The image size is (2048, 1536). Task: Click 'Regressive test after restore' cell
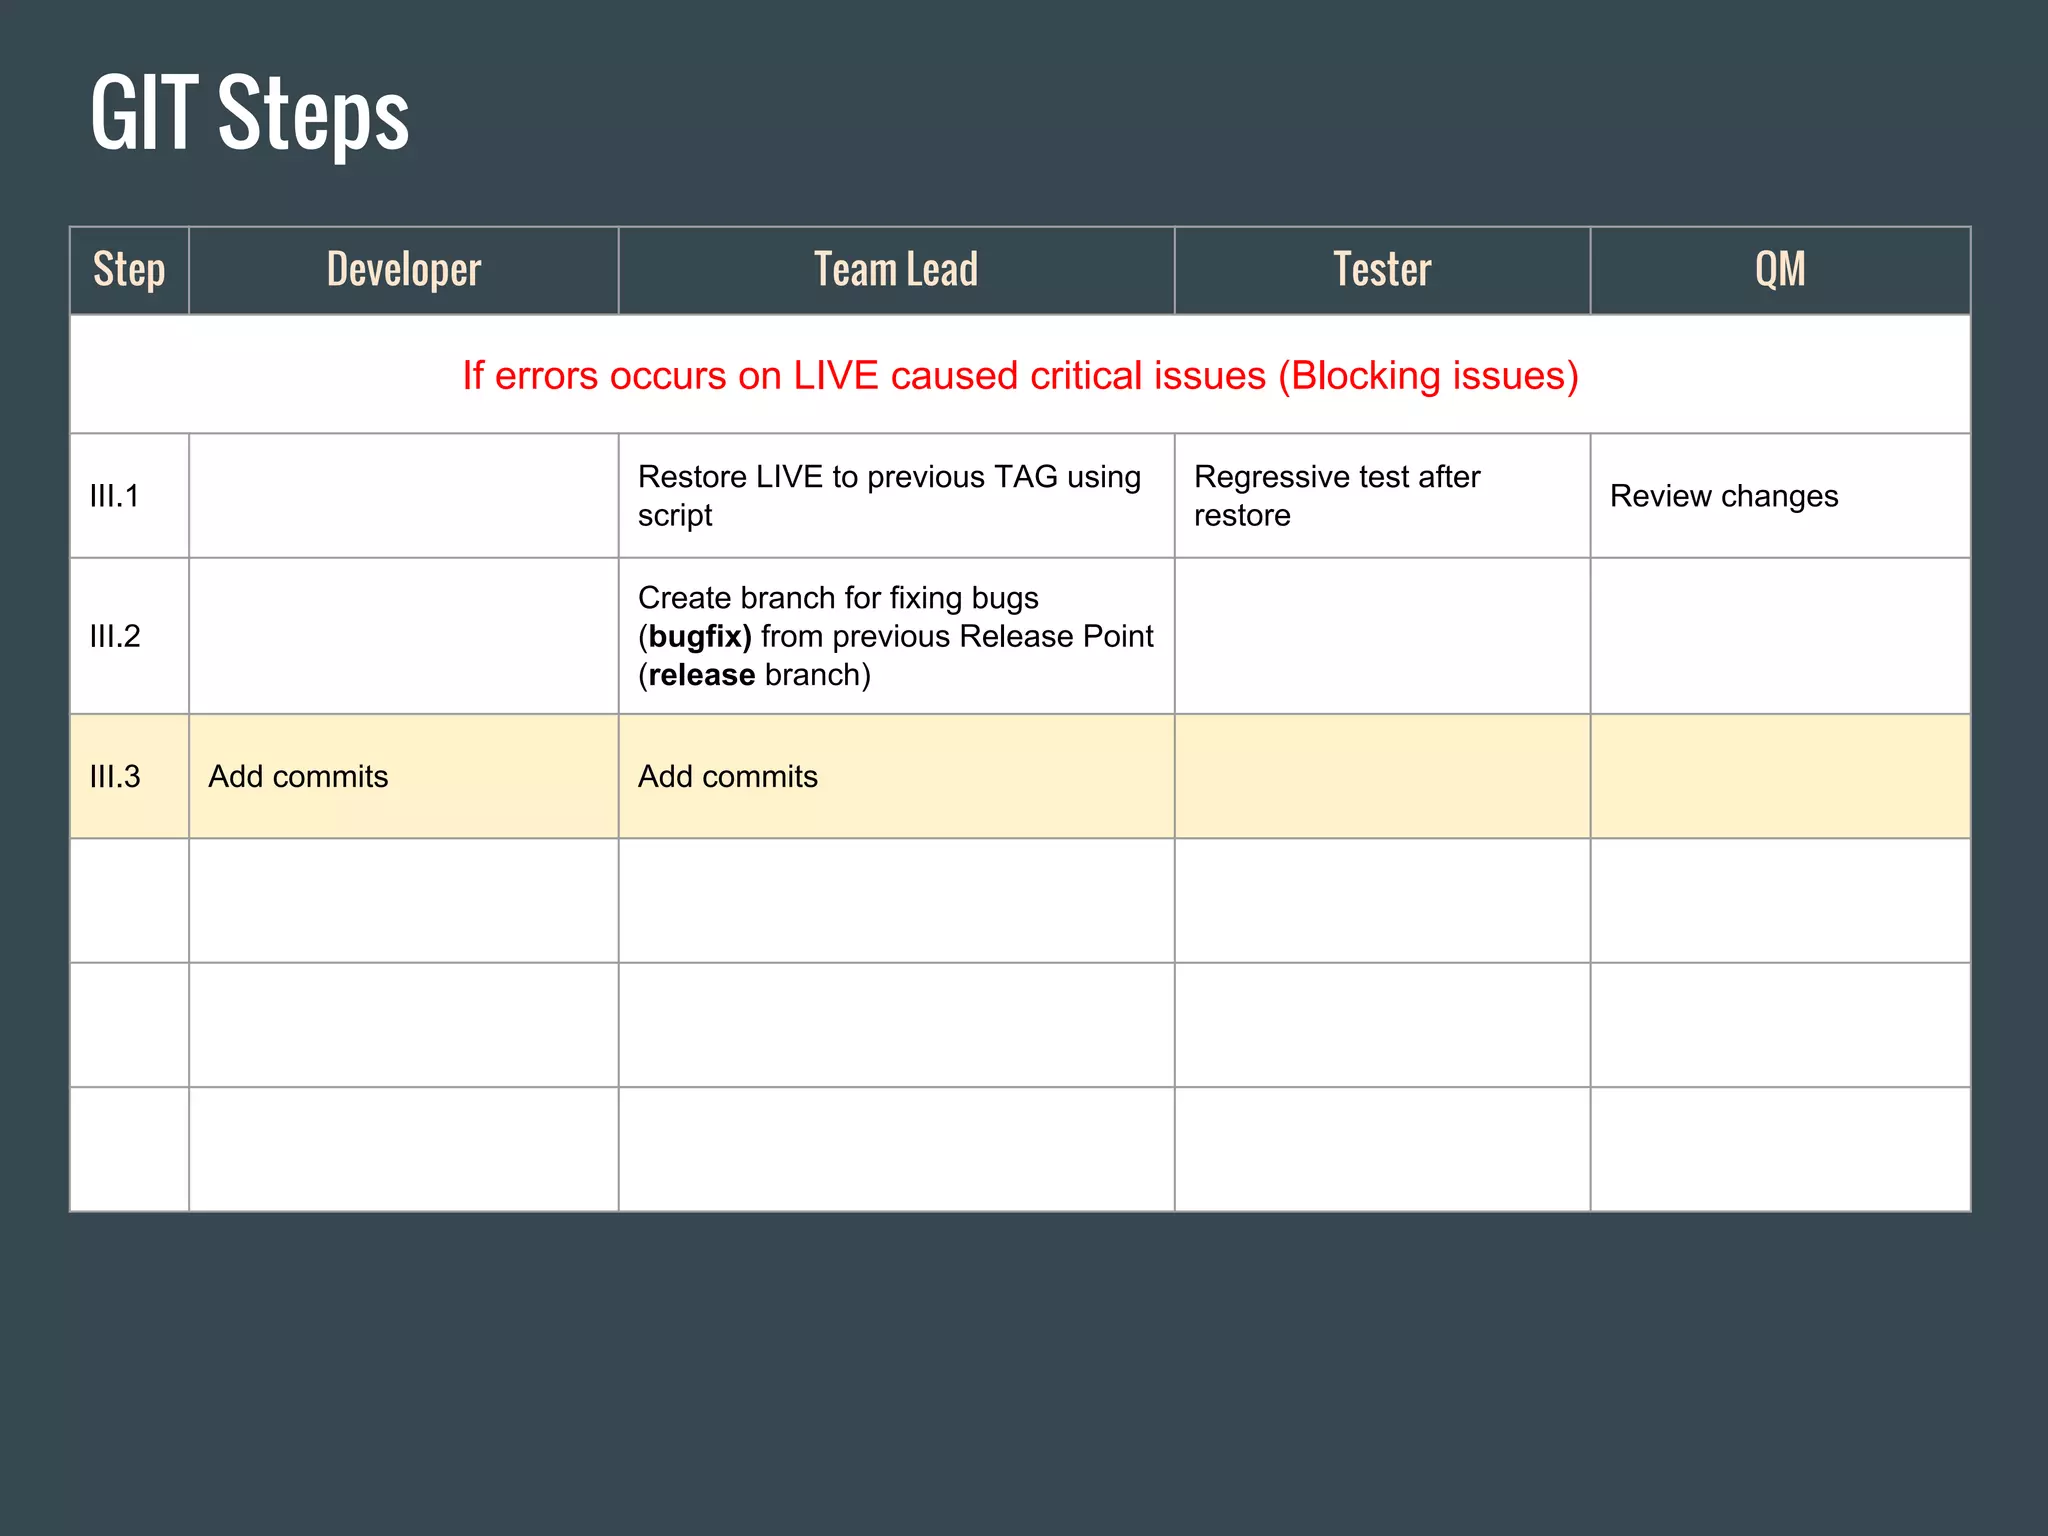[x=1382, y=496]
